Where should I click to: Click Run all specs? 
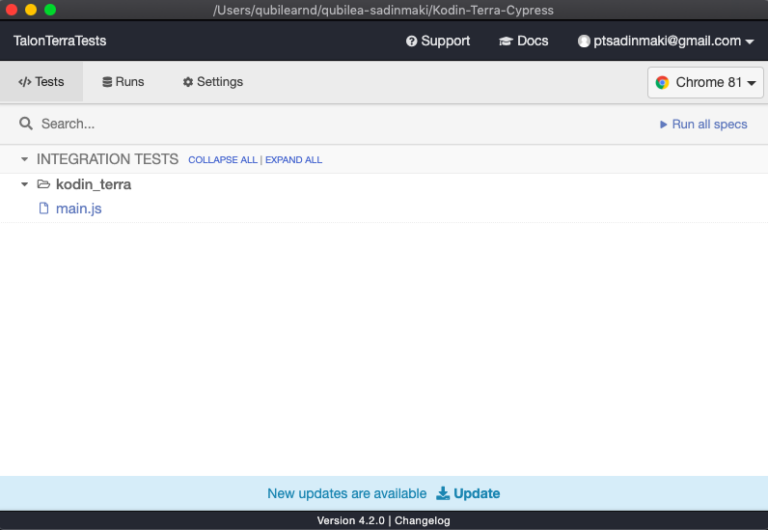tap(703, 124)
